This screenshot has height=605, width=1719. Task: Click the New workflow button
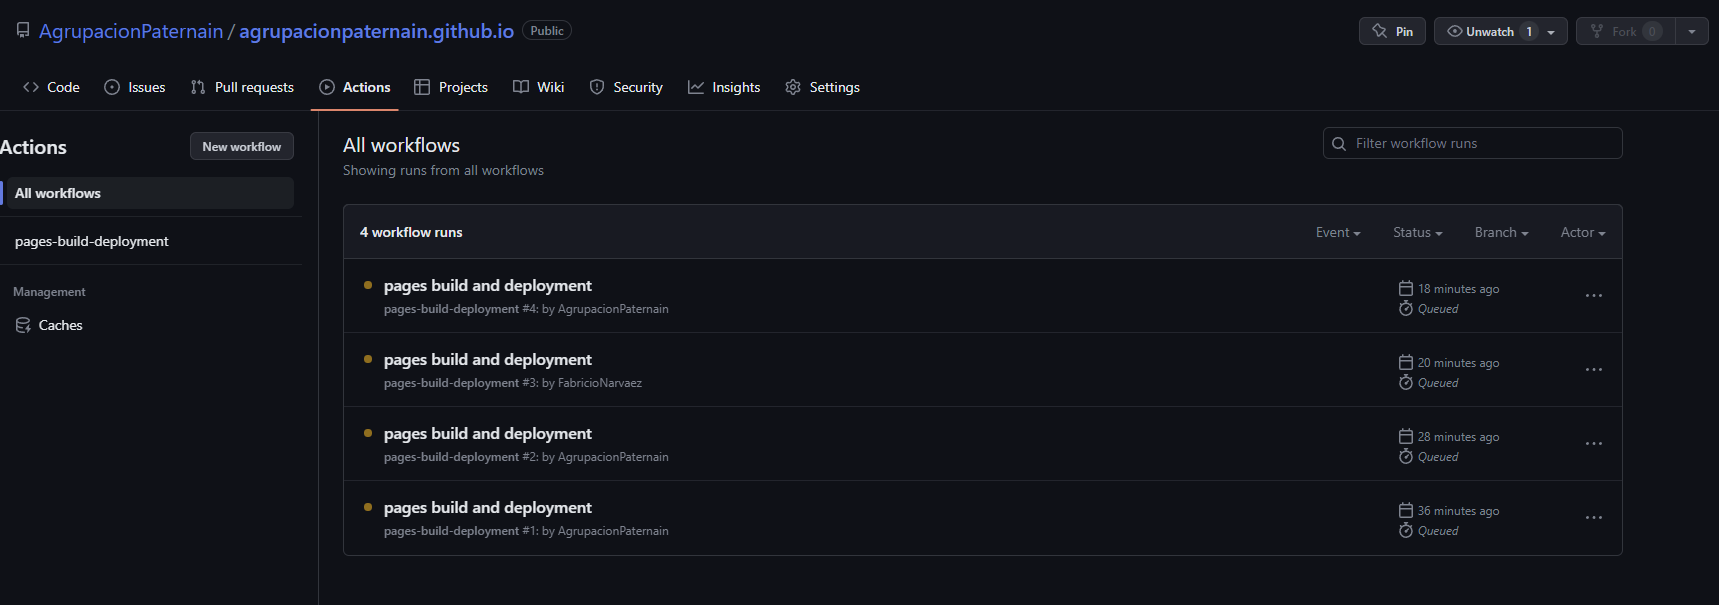[x=242, y=146]
